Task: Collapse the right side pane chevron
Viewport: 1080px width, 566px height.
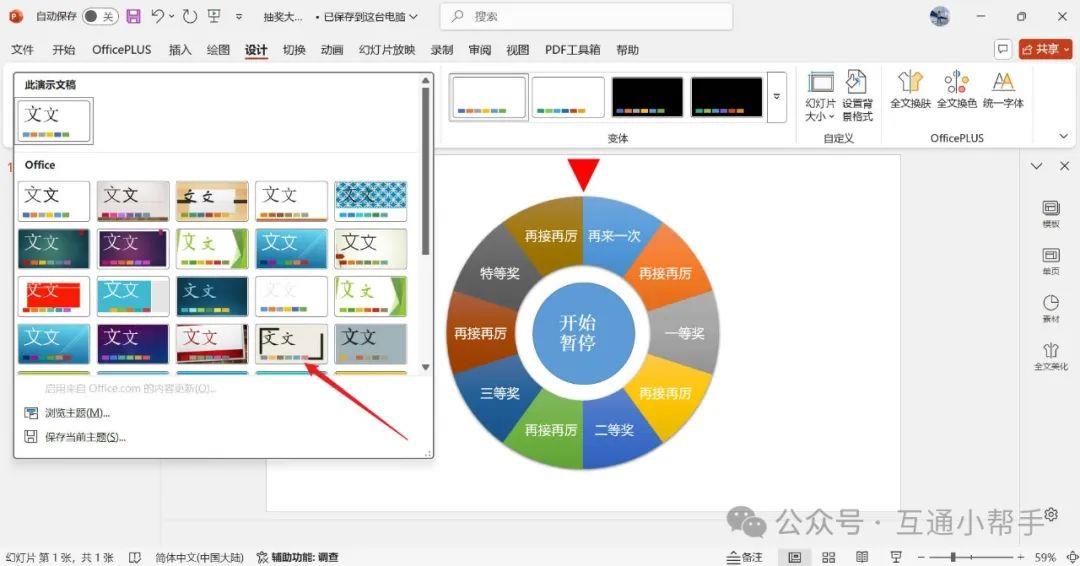Action: click(1037, 166)
